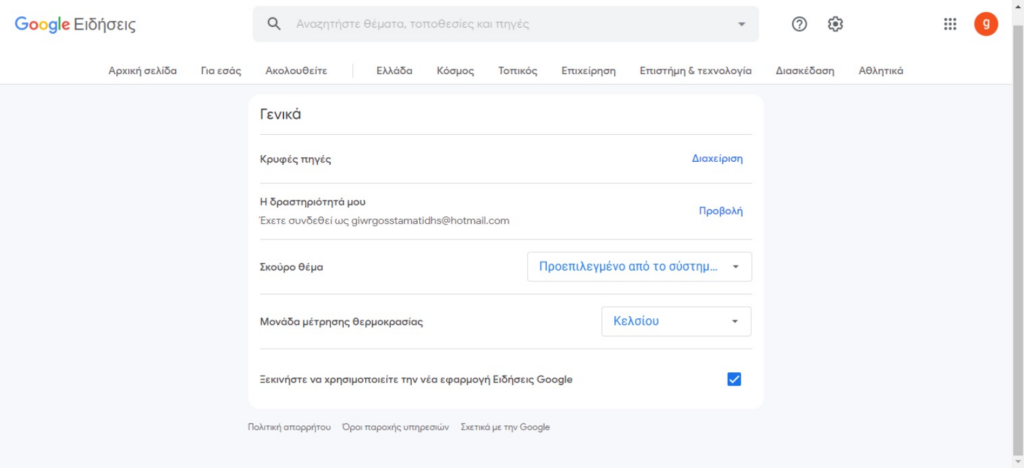Click the Google Ειδήσεις logo

point(75,25)
